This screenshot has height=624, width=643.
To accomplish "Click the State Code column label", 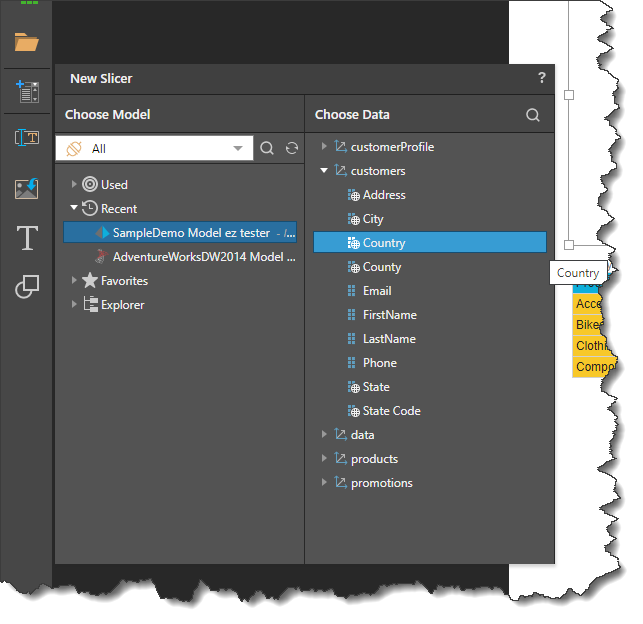I will pyautogui.click(x=392, y=411).
